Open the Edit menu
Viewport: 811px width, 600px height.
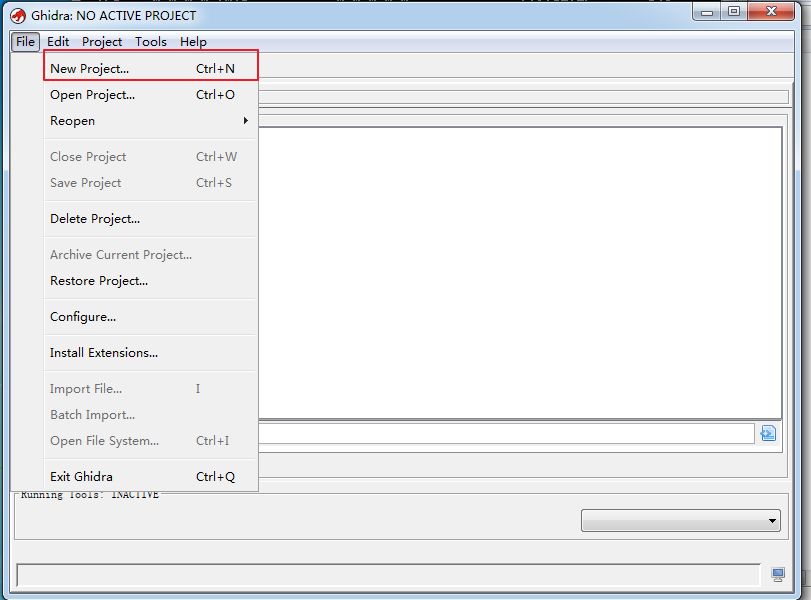coord(58,42)
